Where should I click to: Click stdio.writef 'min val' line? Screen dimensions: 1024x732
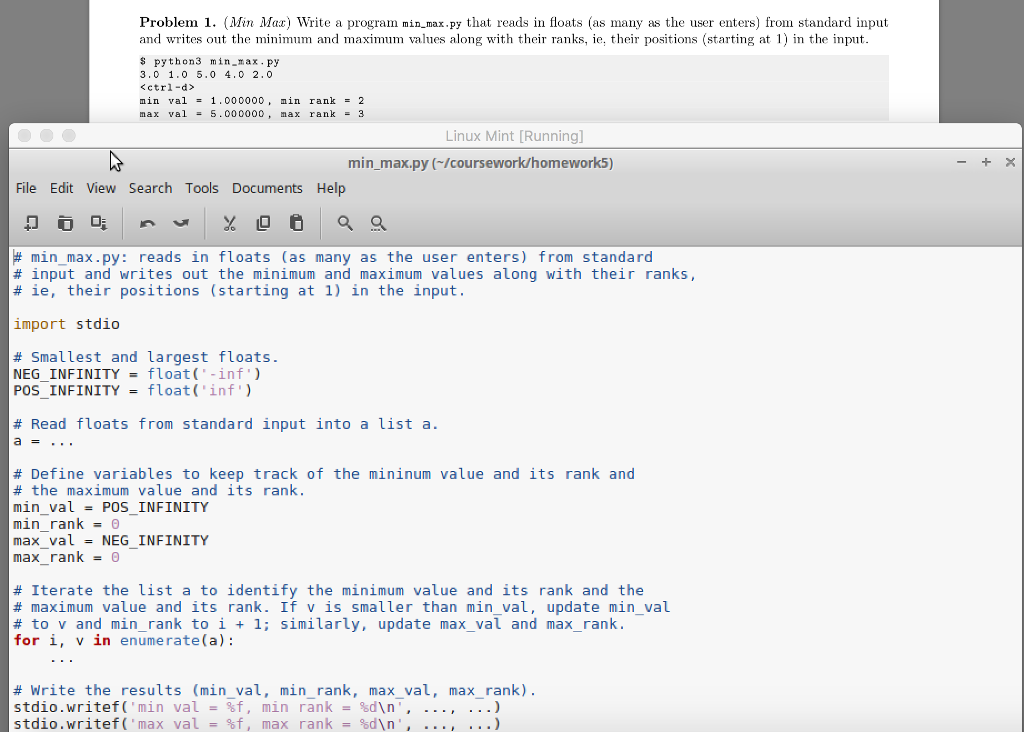click(x=257, y=707)
